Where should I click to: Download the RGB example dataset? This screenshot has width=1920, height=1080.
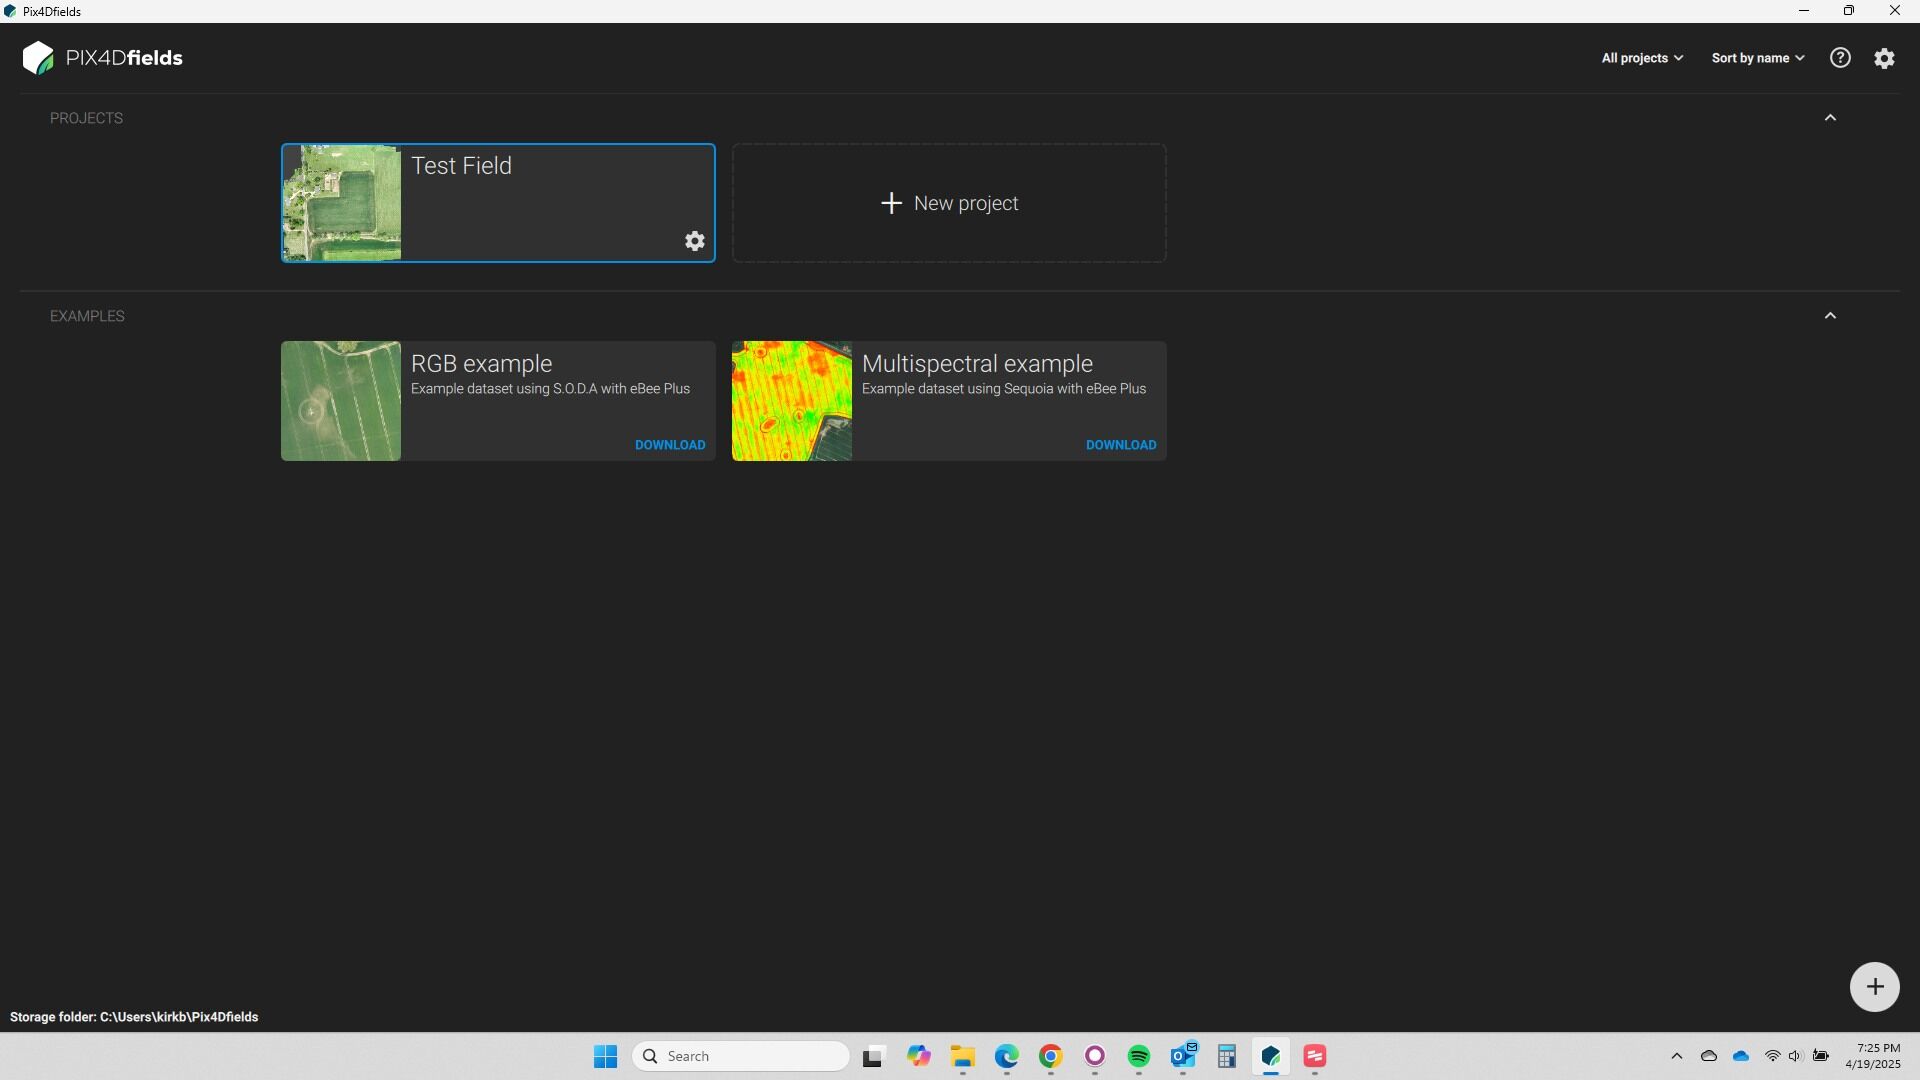click(x=670, y=445)
